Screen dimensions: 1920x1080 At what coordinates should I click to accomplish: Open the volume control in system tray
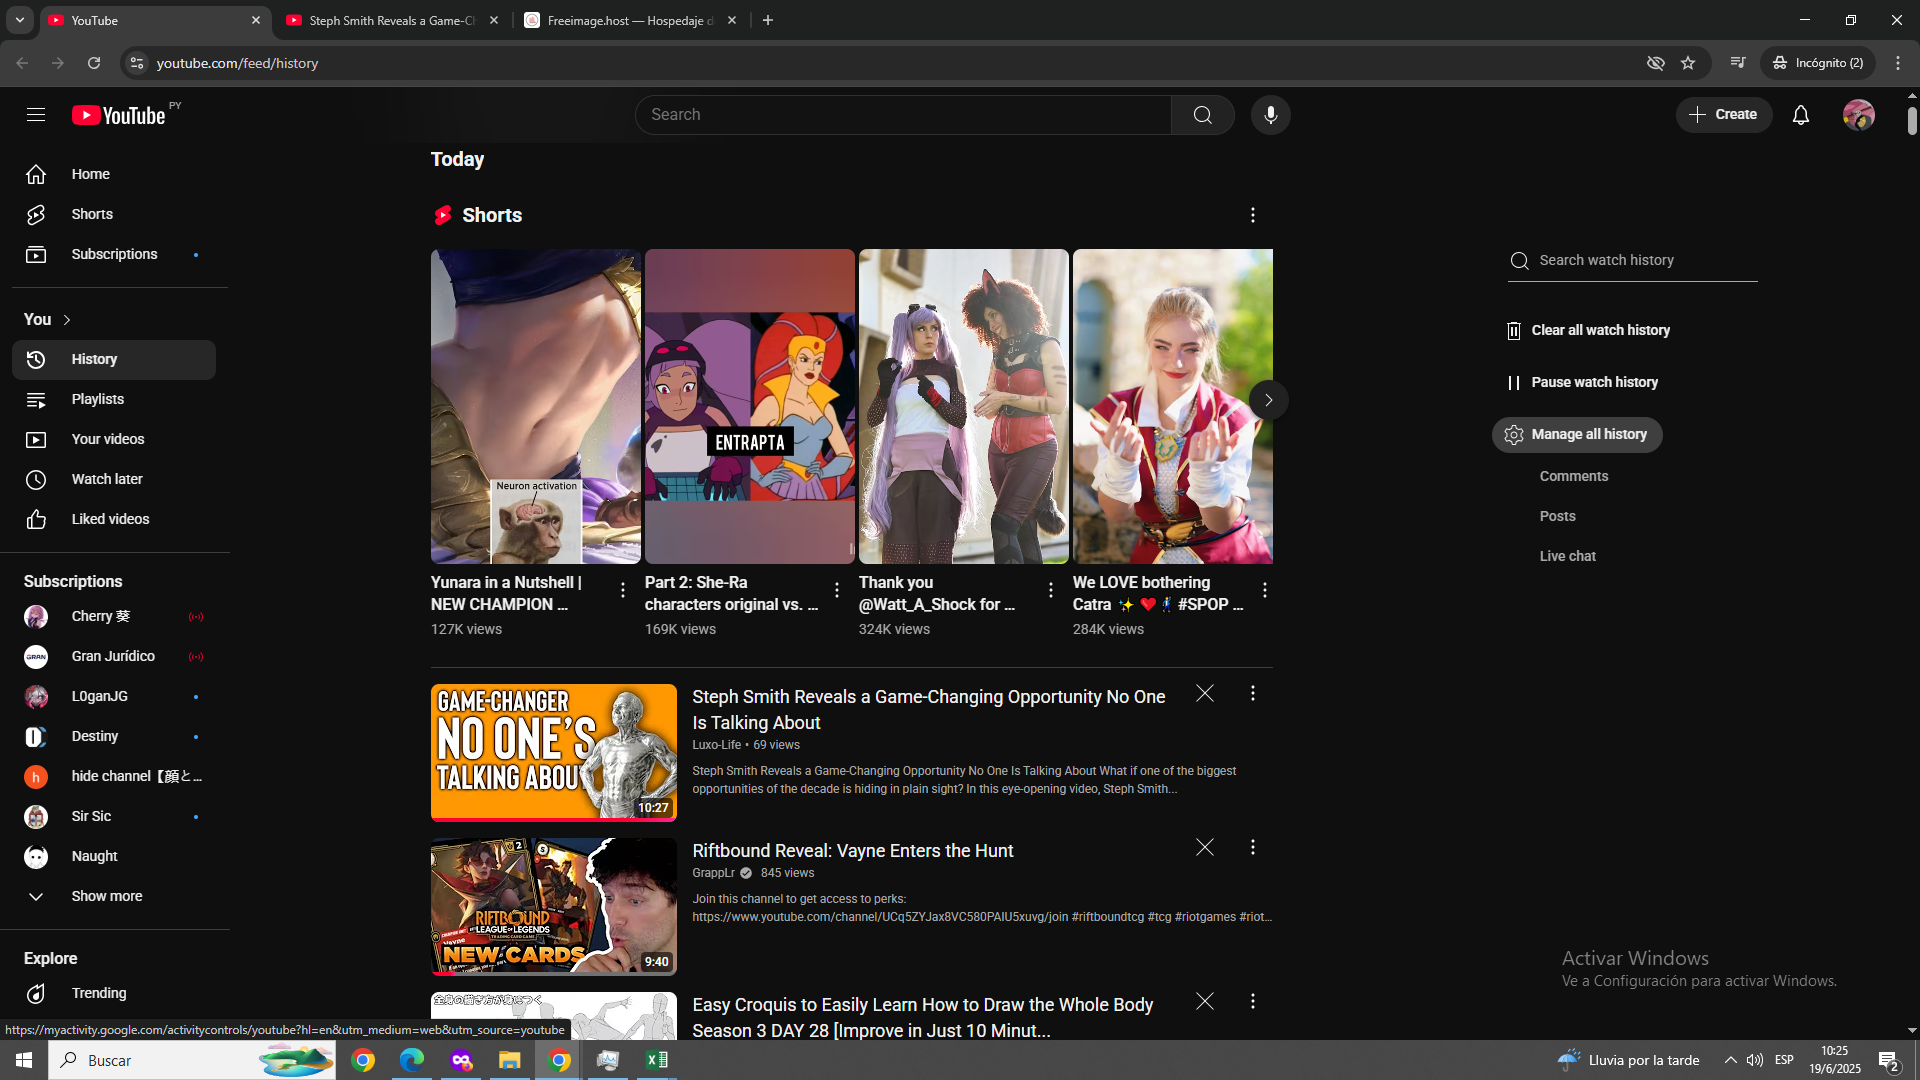point(1755,1060)
